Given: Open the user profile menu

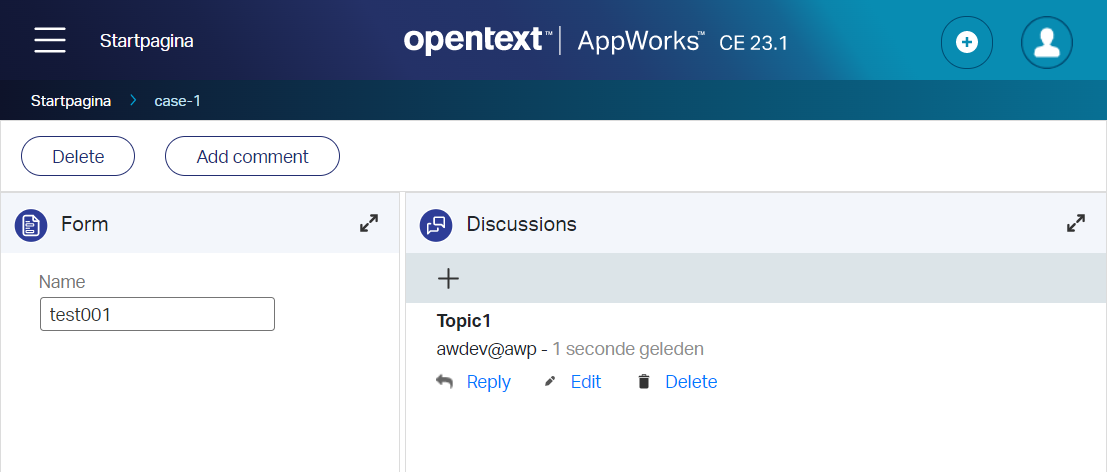Looking at the screenshot, I should 1046,42.
